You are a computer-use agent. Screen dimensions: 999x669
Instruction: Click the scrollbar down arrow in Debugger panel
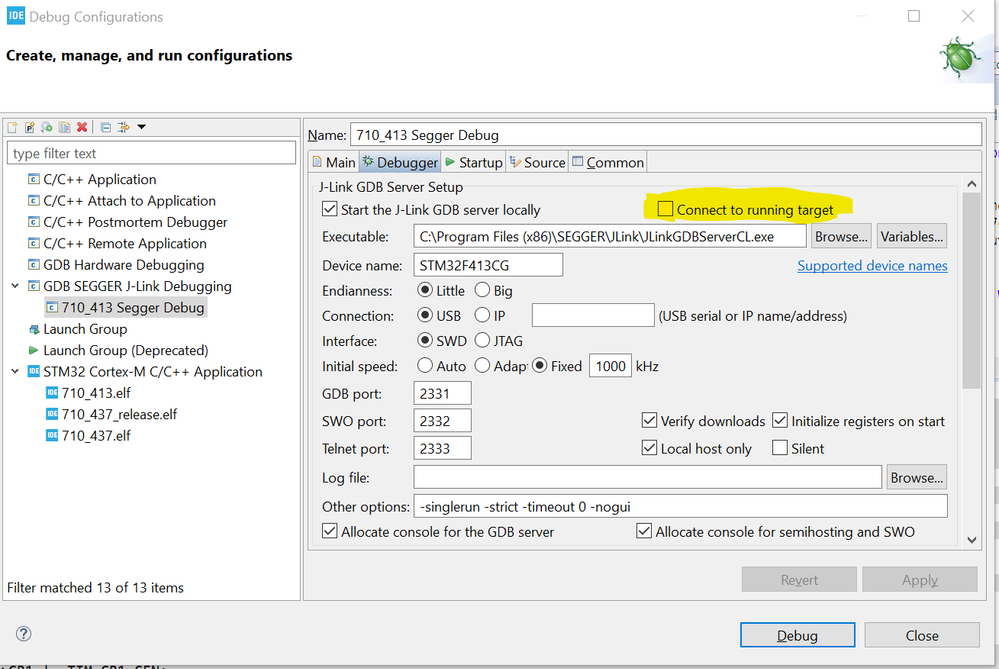(972, 540)
